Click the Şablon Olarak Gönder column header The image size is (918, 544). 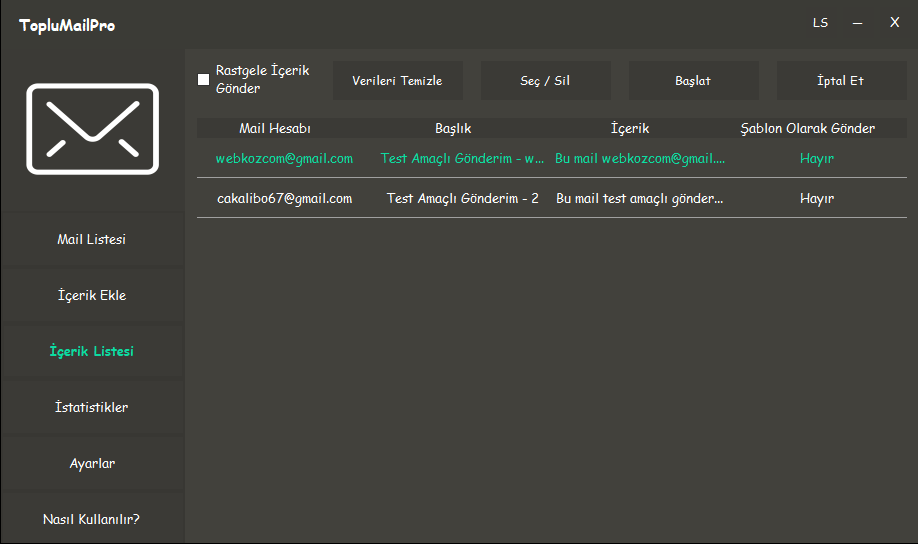[807, 129]
